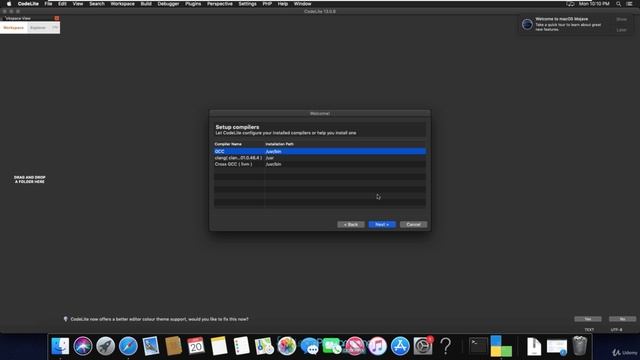Select the Cross GCC compiler row
The image size is (640, 360).
coord(320,164)
